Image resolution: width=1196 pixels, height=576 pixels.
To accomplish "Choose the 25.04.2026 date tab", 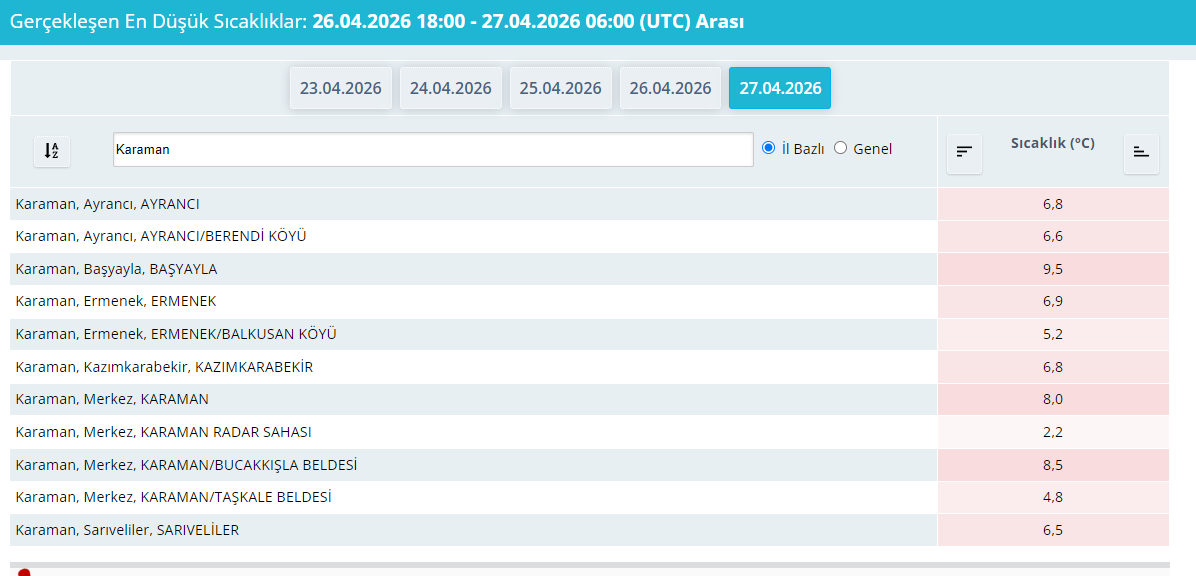I will (560, 88).
